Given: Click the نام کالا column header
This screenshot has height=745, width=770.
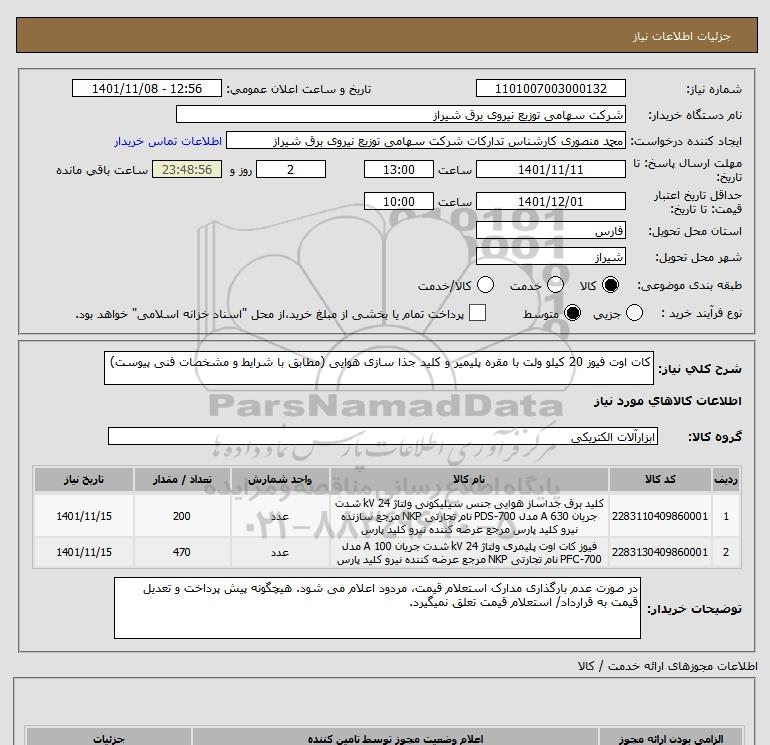Looking at the screenshot, I should click(x=469, y=479).
